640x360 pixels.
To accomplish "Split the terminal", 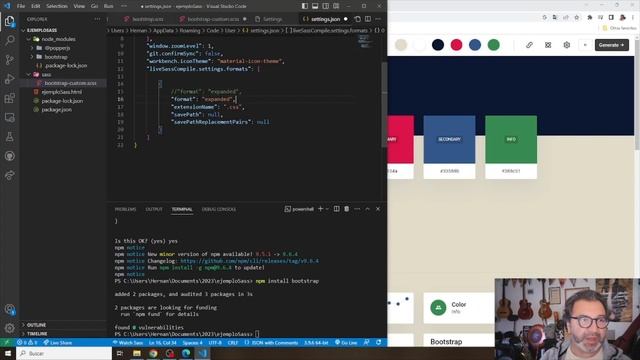I will click(x=336, y=209).
